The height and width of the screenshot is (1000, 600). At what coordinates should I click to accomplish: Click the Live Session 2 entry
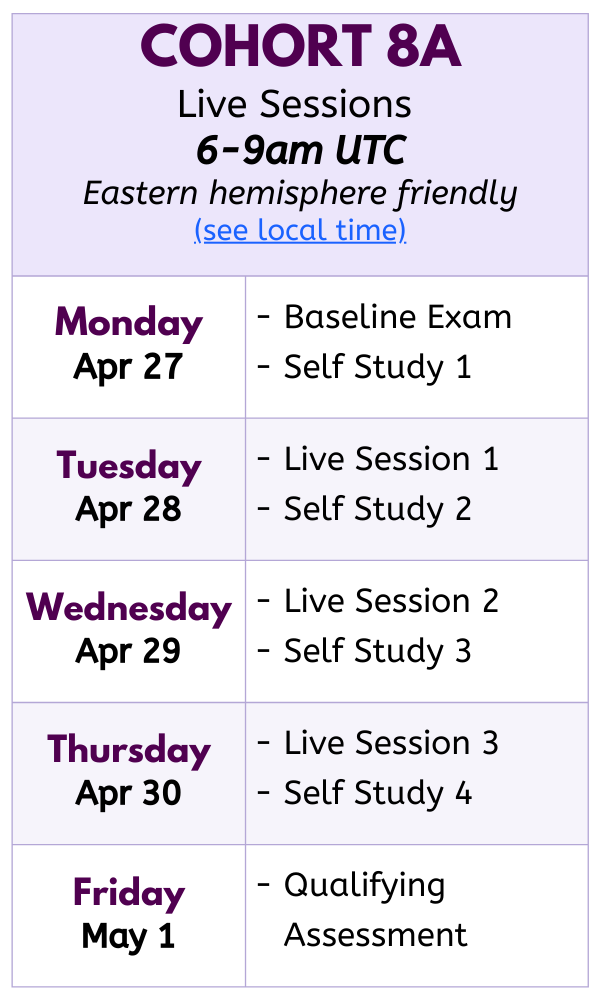pos(391,602)
